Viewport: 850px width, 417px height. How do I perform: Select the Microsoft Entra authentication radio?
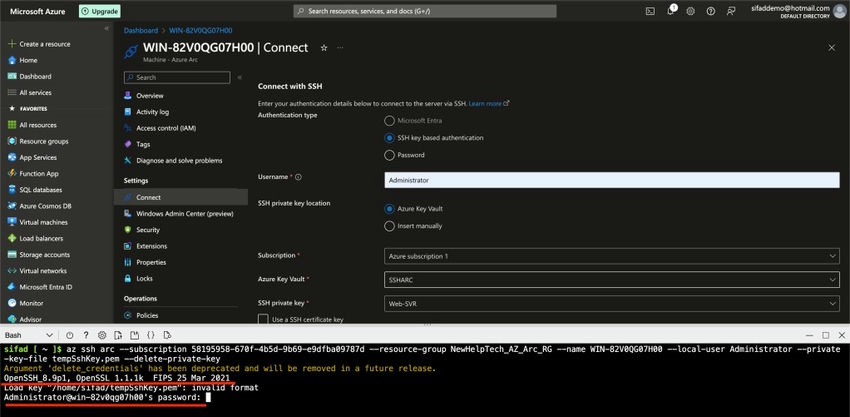point(389,121)
